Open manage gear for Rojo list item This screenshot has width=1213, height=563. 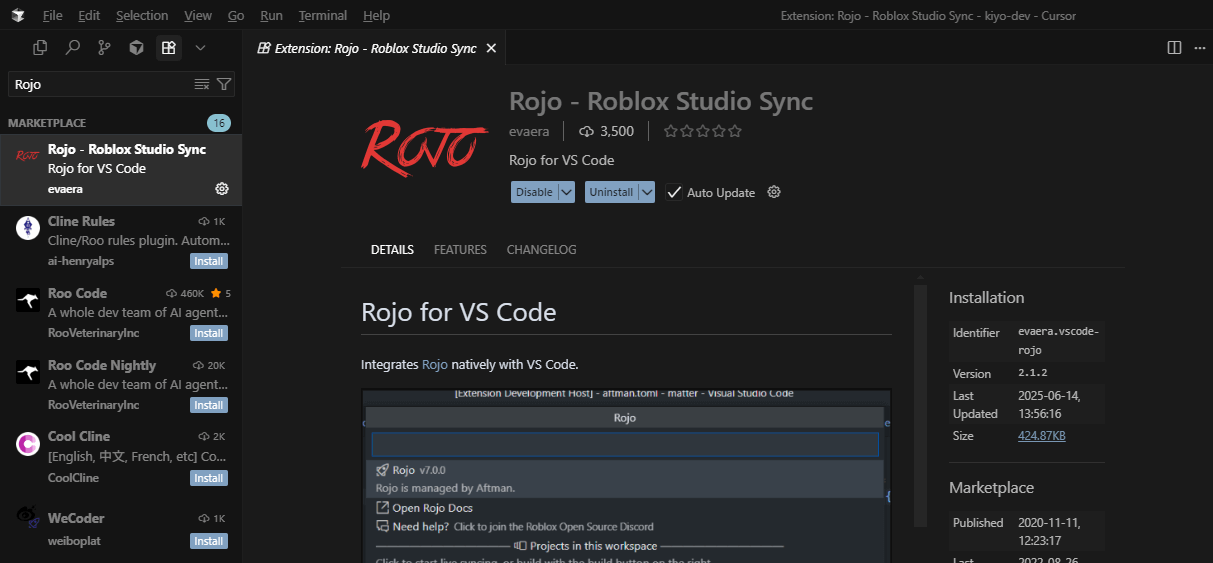pos(222,189)
